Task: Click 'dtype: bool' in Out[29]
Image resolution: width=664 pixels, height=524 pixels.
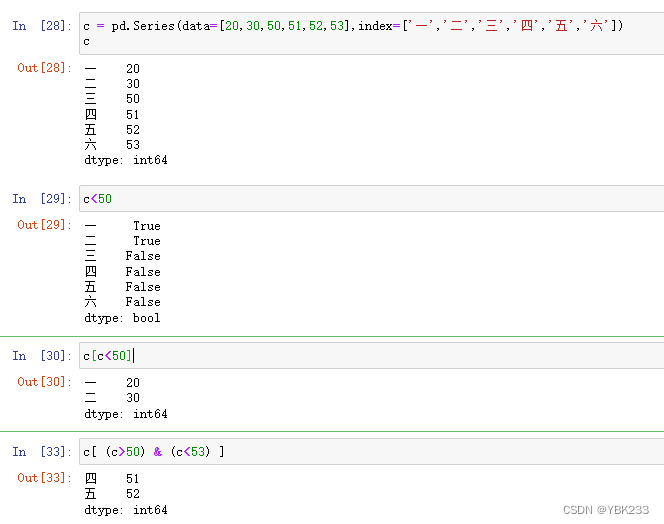Action: pos(122,318)
